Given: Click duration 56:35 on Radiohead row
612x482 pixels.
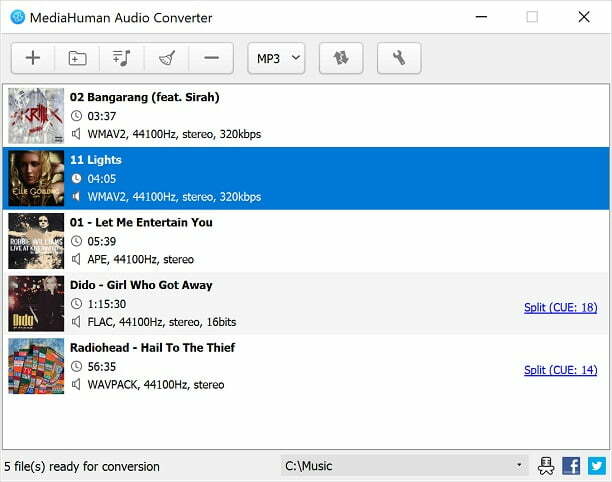Looking at the screenshot, I should point(101,366).
